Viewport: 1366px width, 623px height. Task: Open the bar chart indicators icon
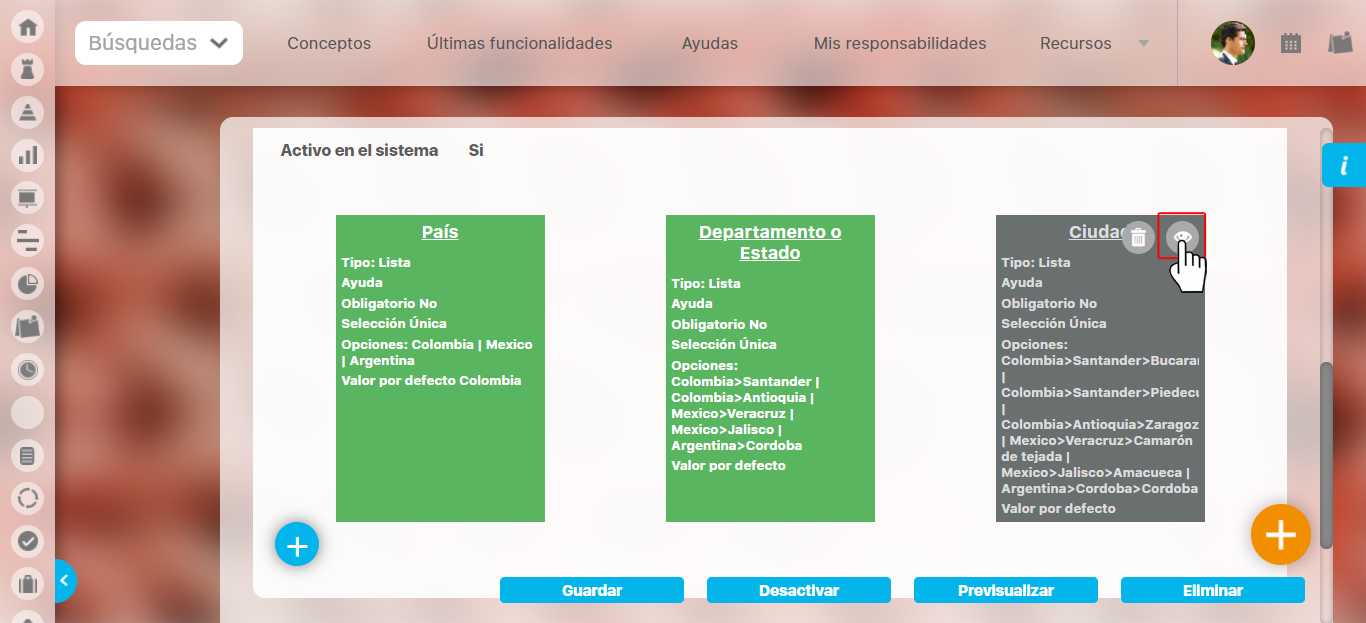coord(27,155)
